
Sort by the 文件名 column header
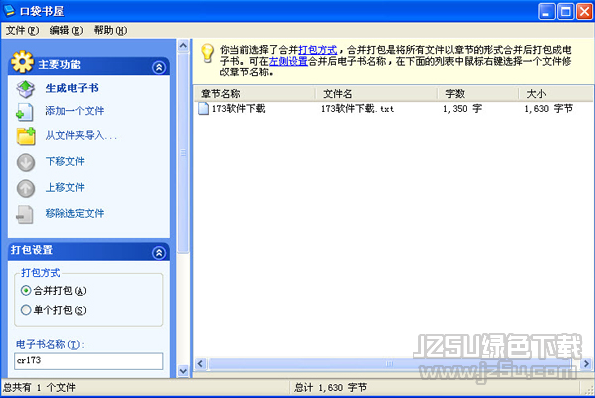coord(377,94)
